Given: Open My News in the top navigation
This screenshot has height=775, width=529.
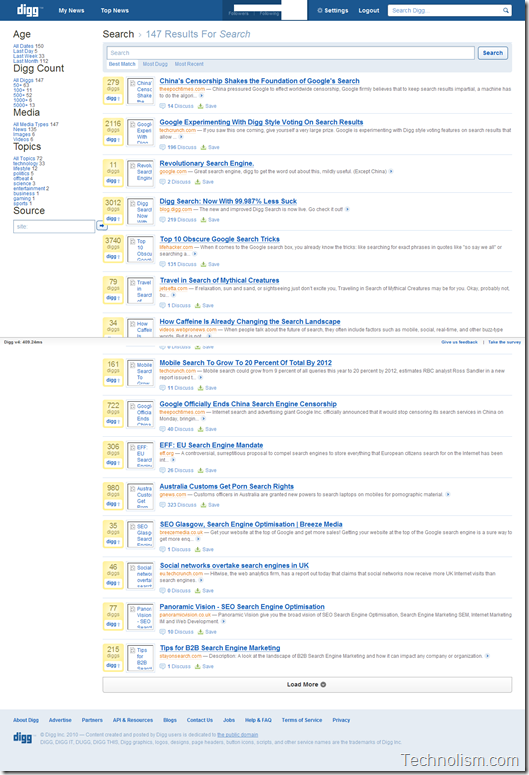Looking at the screenshot, I should coord(71,10).
